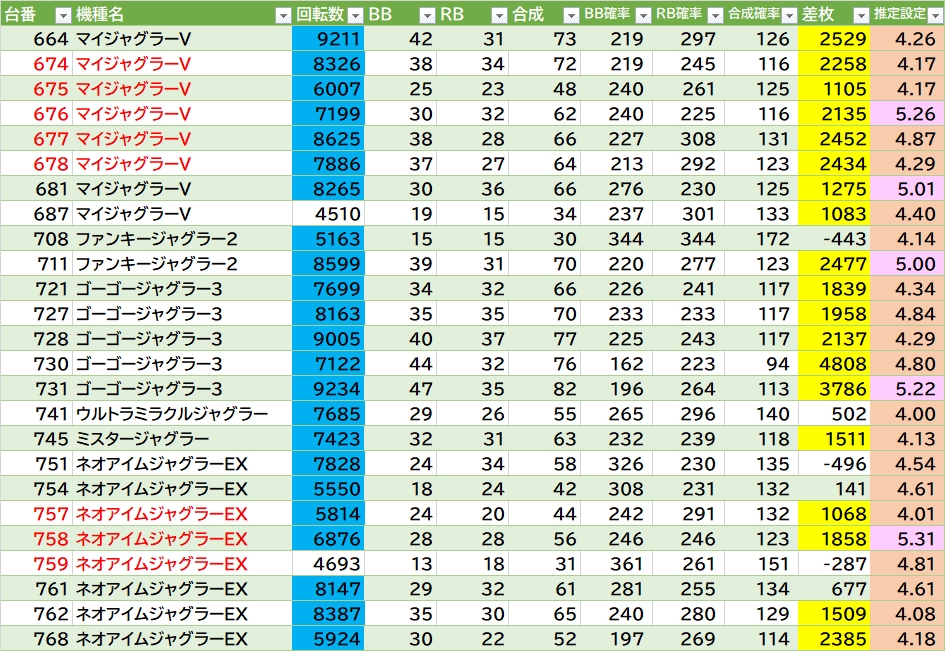Open the 推定設定 column filter dropdown
Screen dimensions: 945x651
(x=935, y=16)
